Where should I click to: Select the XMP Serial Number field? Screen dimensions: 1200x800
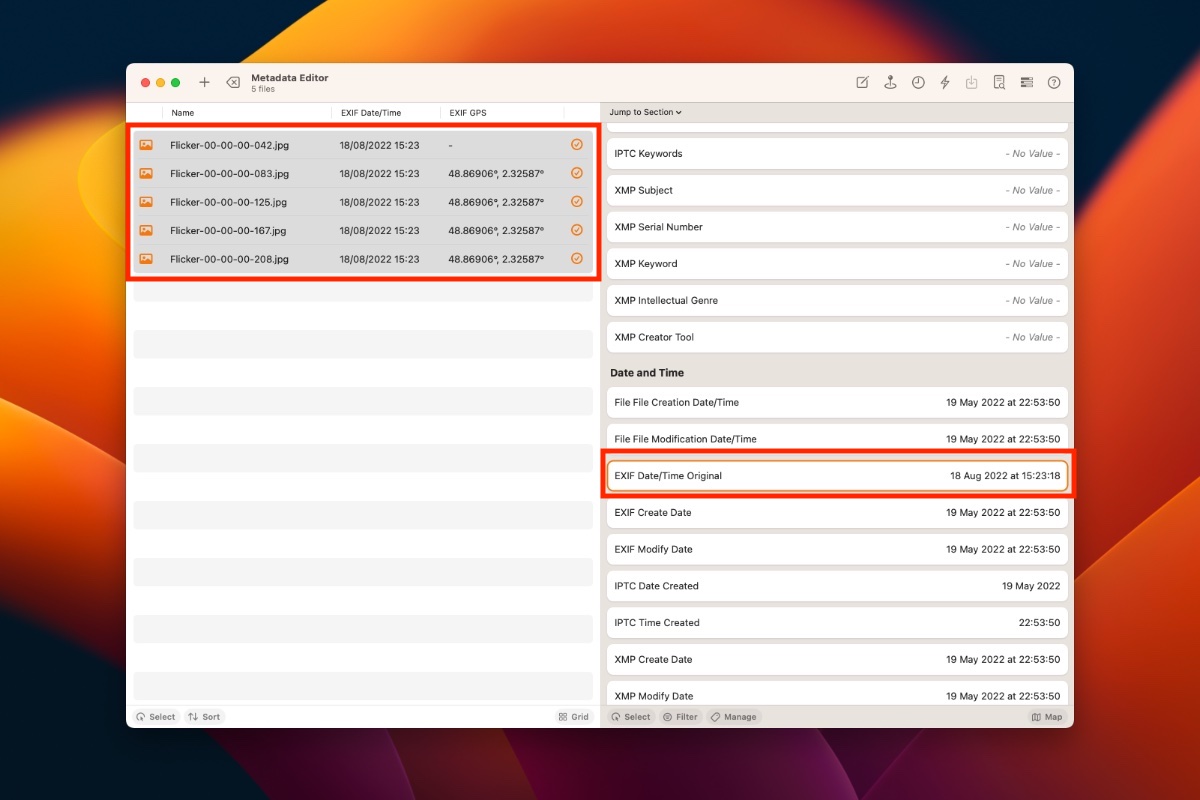837,227
